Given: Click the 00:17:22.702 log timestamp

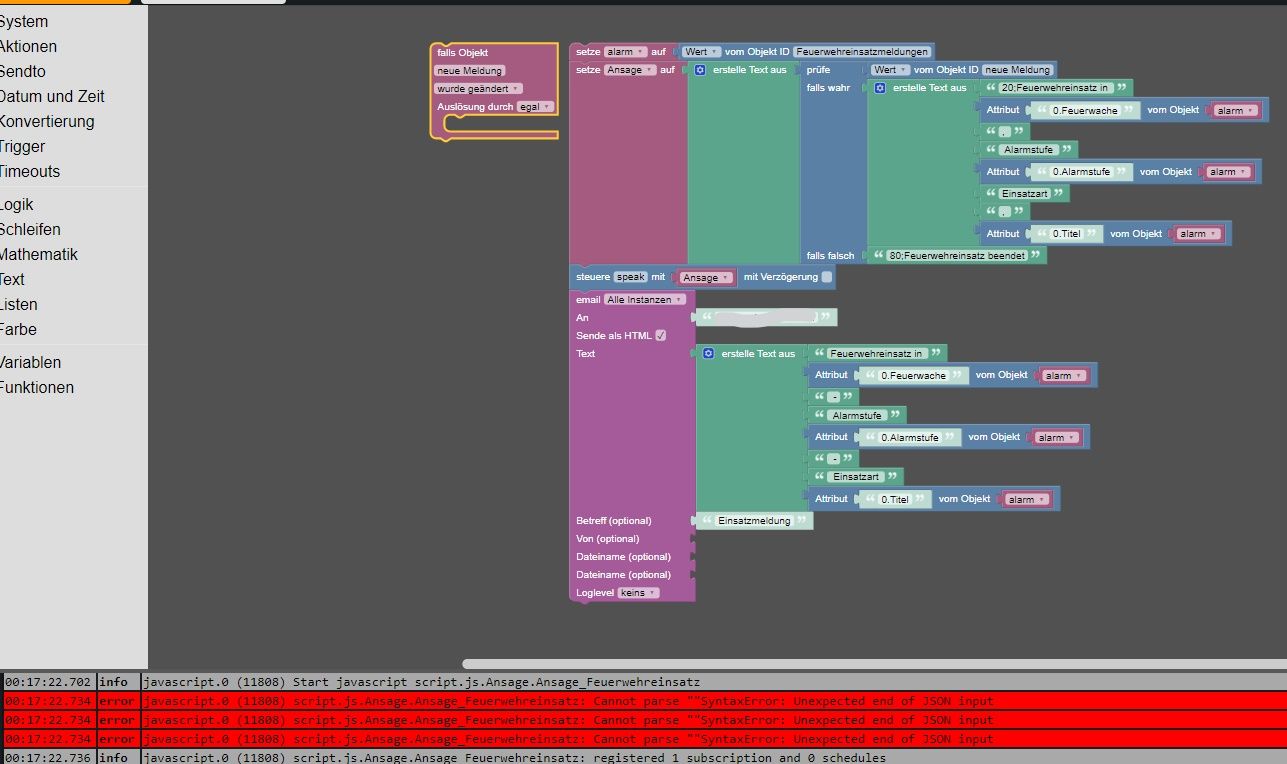Looking at the screenshot, I should (x=48, y=682).
